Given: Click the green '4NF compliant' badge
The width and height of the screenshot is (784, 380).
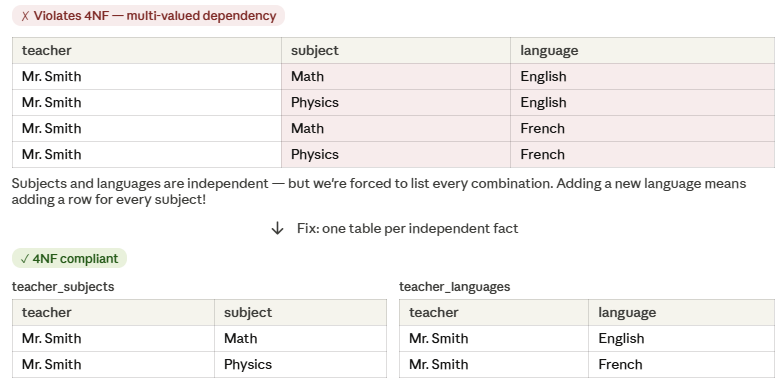Looking at the screenshot, I should pos(70,258).
